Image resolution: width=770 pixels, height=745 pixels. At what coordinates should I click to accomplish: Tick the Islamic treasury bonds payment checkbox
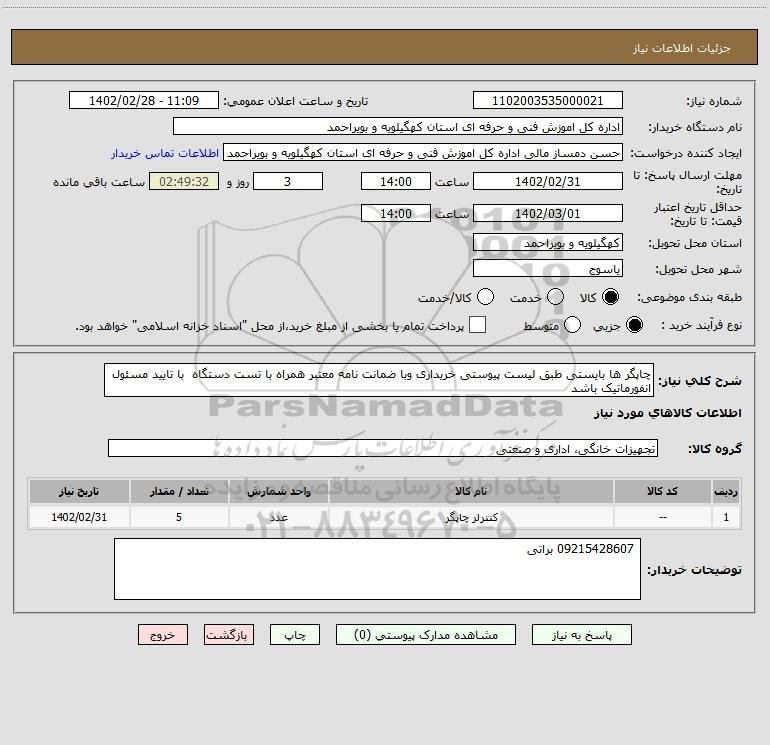pos(477,325)
